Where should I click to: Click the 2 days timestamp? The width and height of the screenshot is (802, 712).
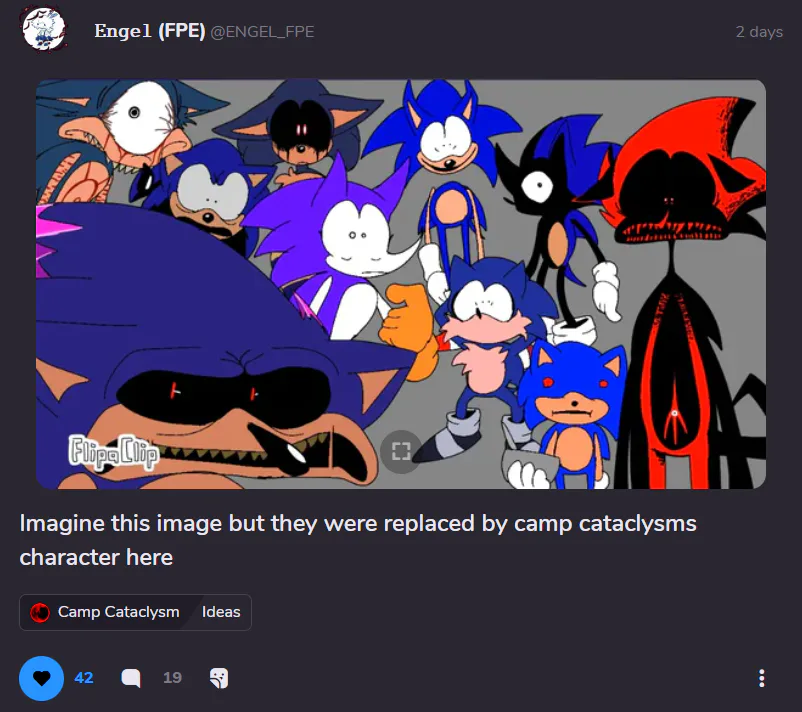(x=759, y=32)
